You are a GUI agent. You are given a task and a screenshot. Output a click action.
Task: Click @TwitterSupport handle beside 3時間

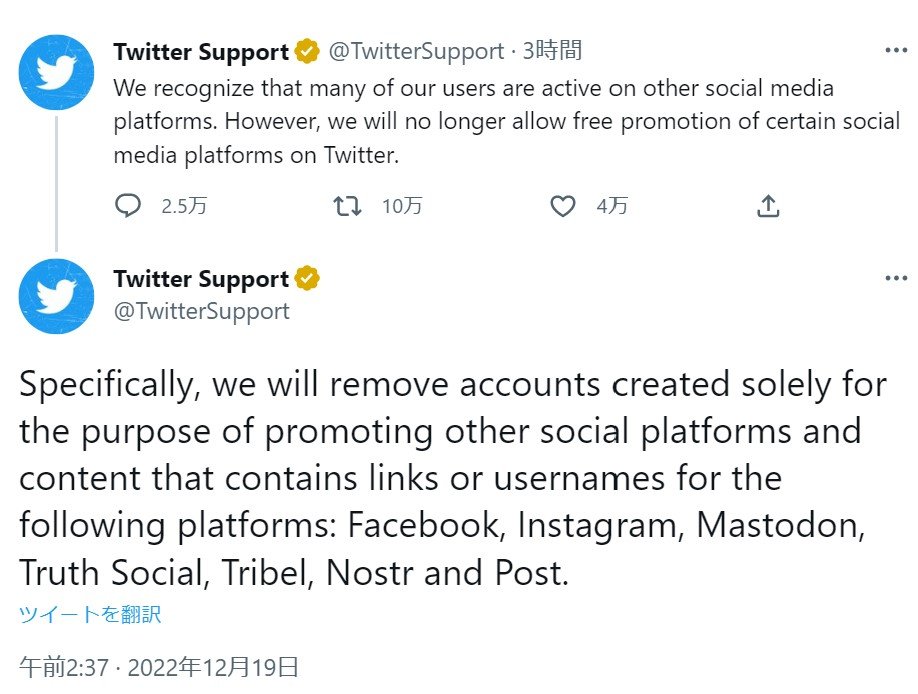416,51
